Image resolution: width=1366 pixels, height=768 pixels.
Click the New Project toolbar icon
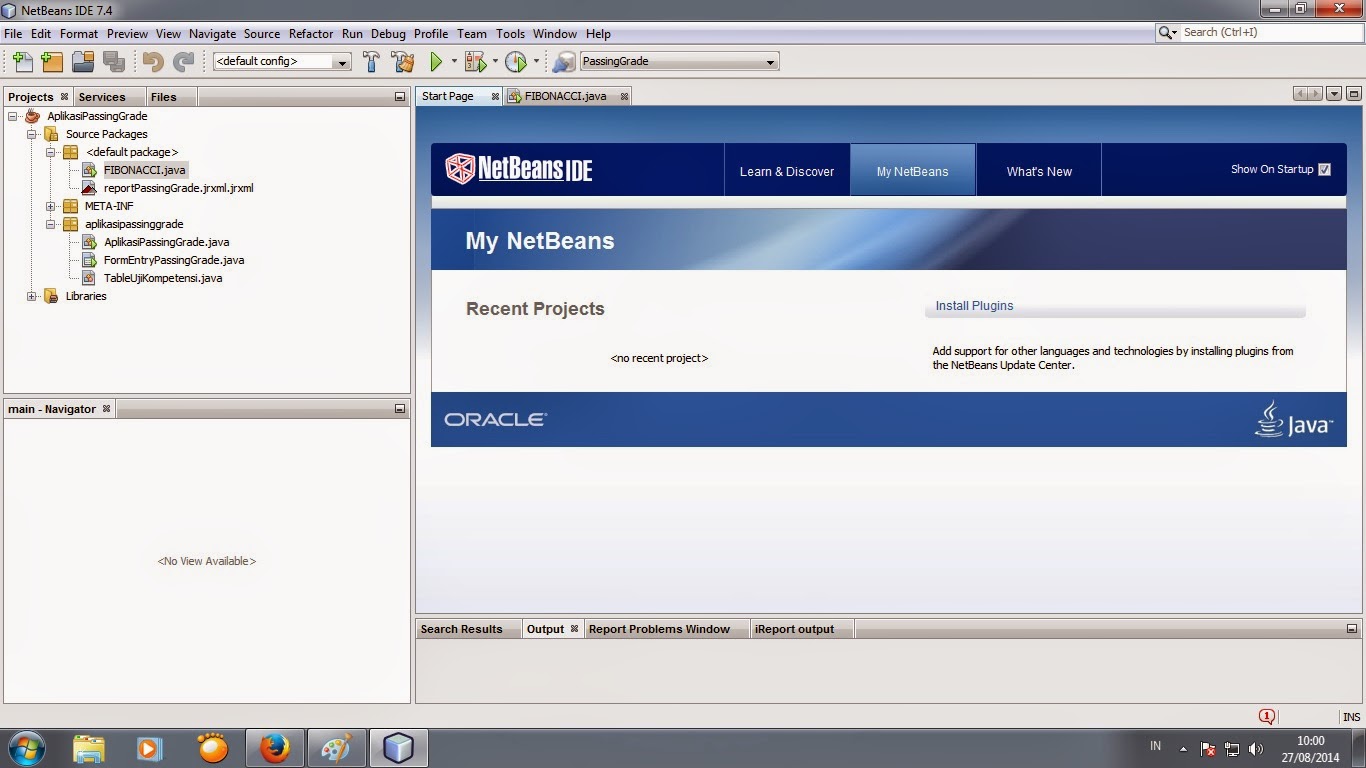[52, 62]
